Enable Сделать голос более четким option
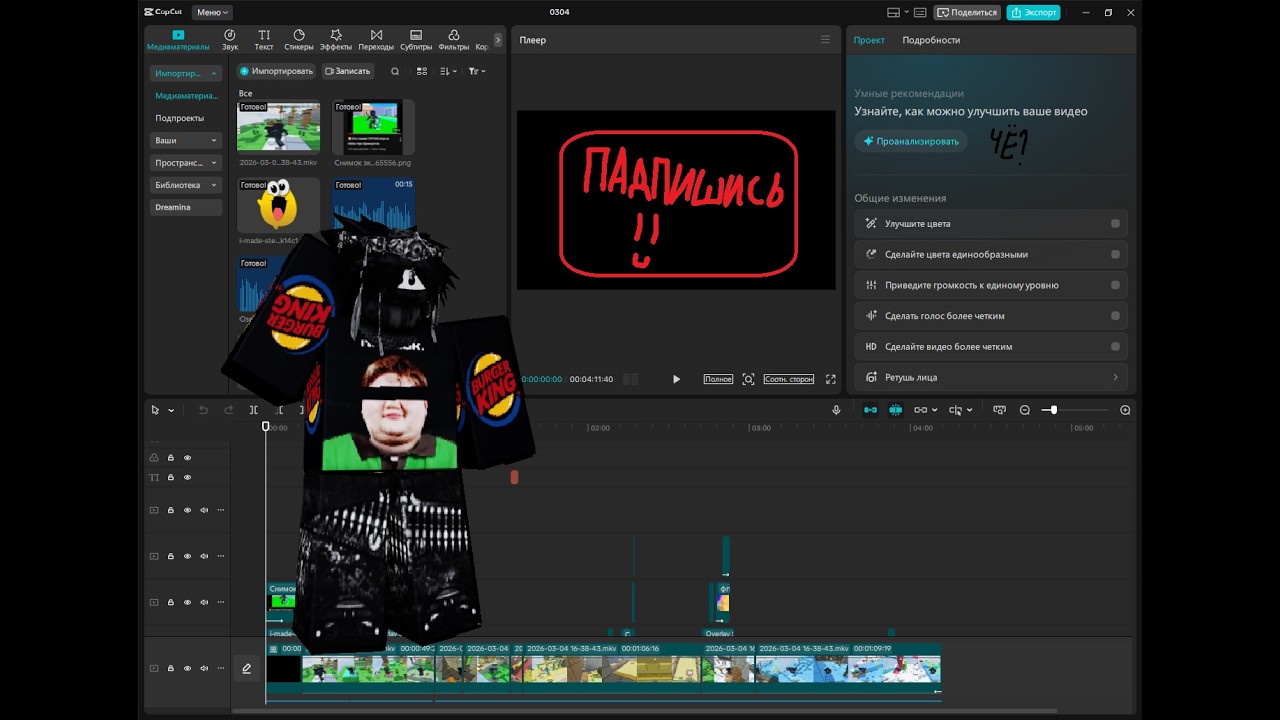 [x=1115, y=316]
